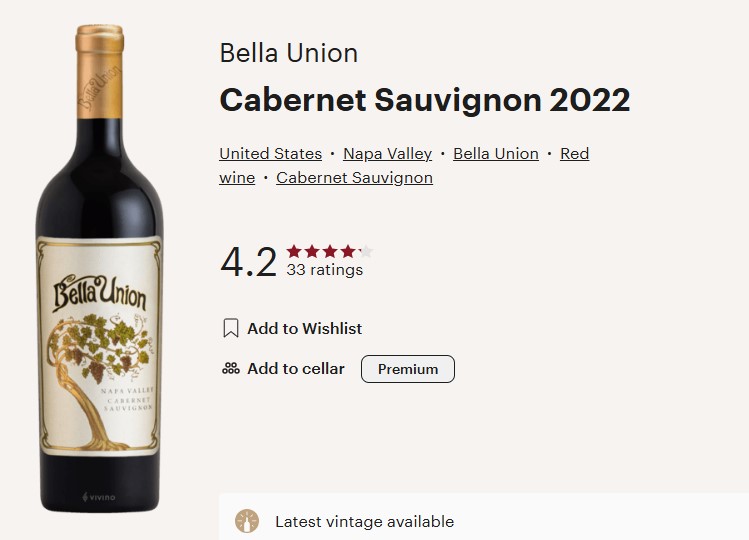
Task: Open the Napa Valley region link
Action: coord(387,154)
